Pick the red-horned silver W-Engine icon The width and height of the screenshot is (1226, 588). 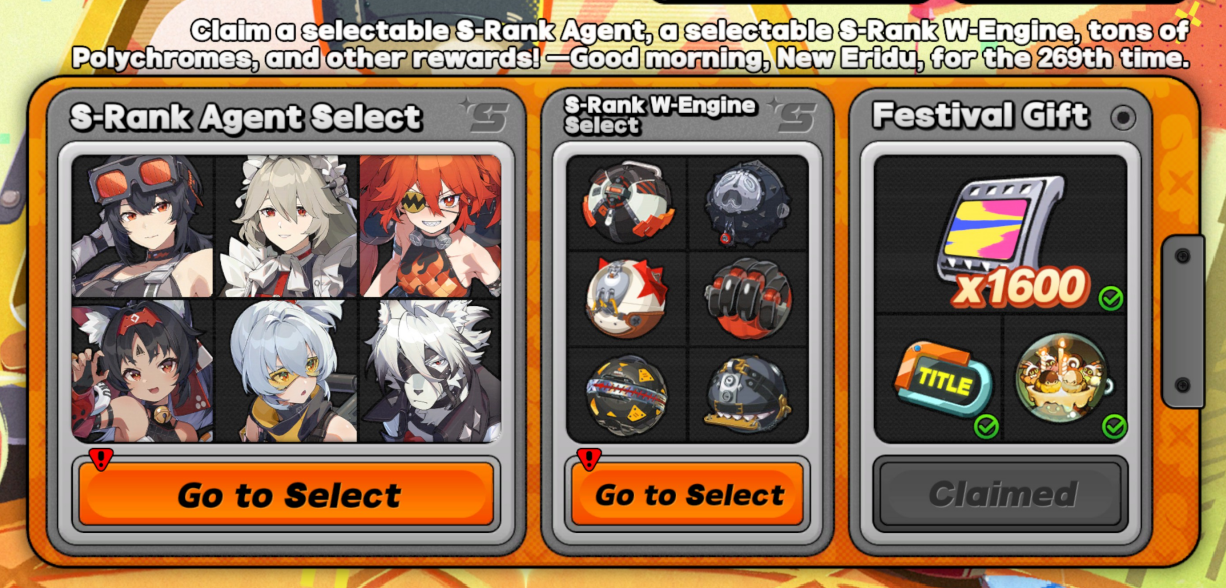tap(627, 298)
